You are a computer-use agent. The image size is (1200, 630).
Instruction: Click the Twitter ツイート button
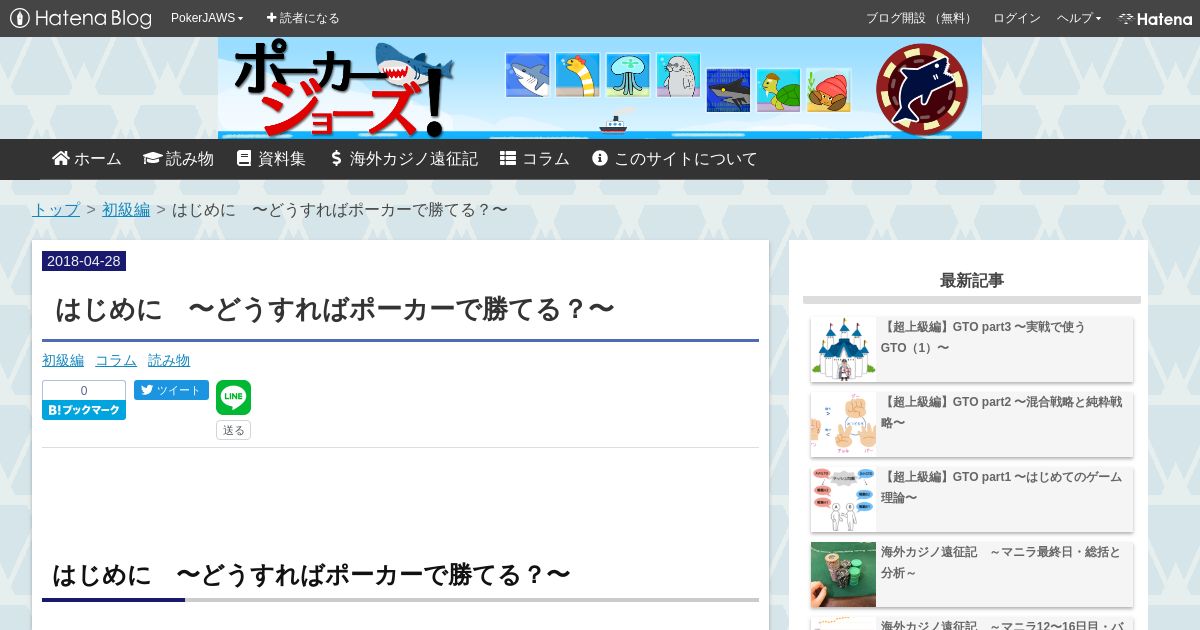171,390
